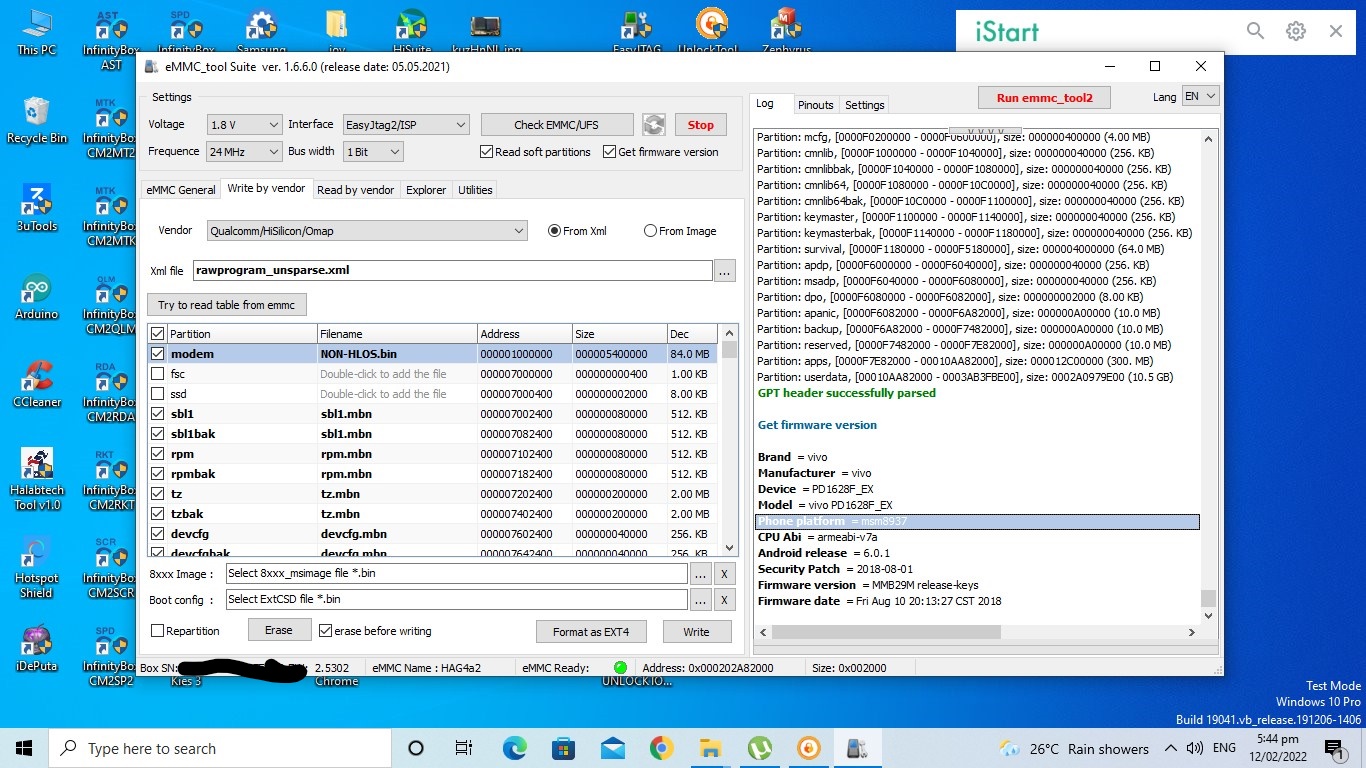Toggle erase before writing checkbox
Viewport: 1366px width, 768px height.
coord(325,631)
